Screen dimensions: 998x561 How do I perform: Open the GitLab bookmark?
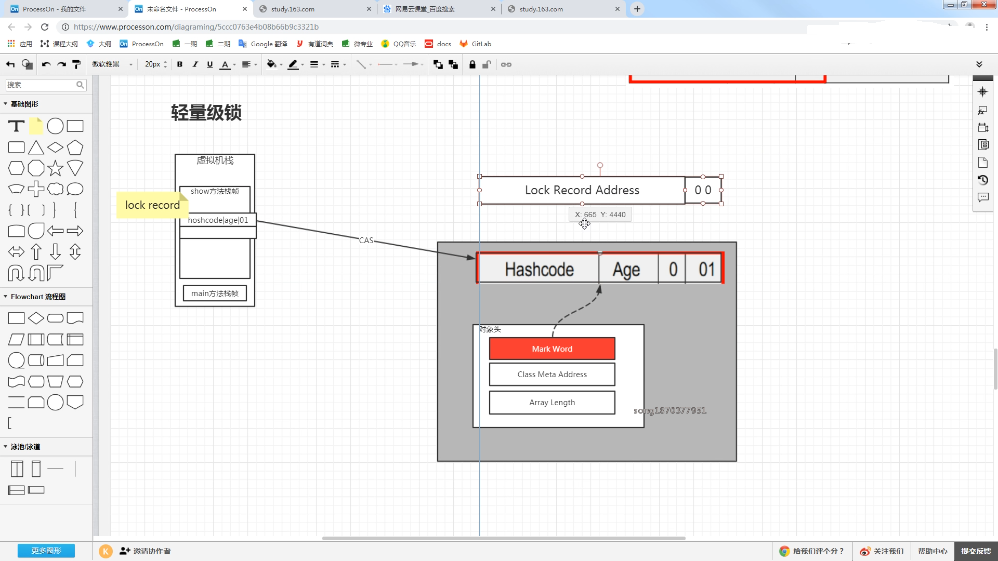[x=475, y=44]
